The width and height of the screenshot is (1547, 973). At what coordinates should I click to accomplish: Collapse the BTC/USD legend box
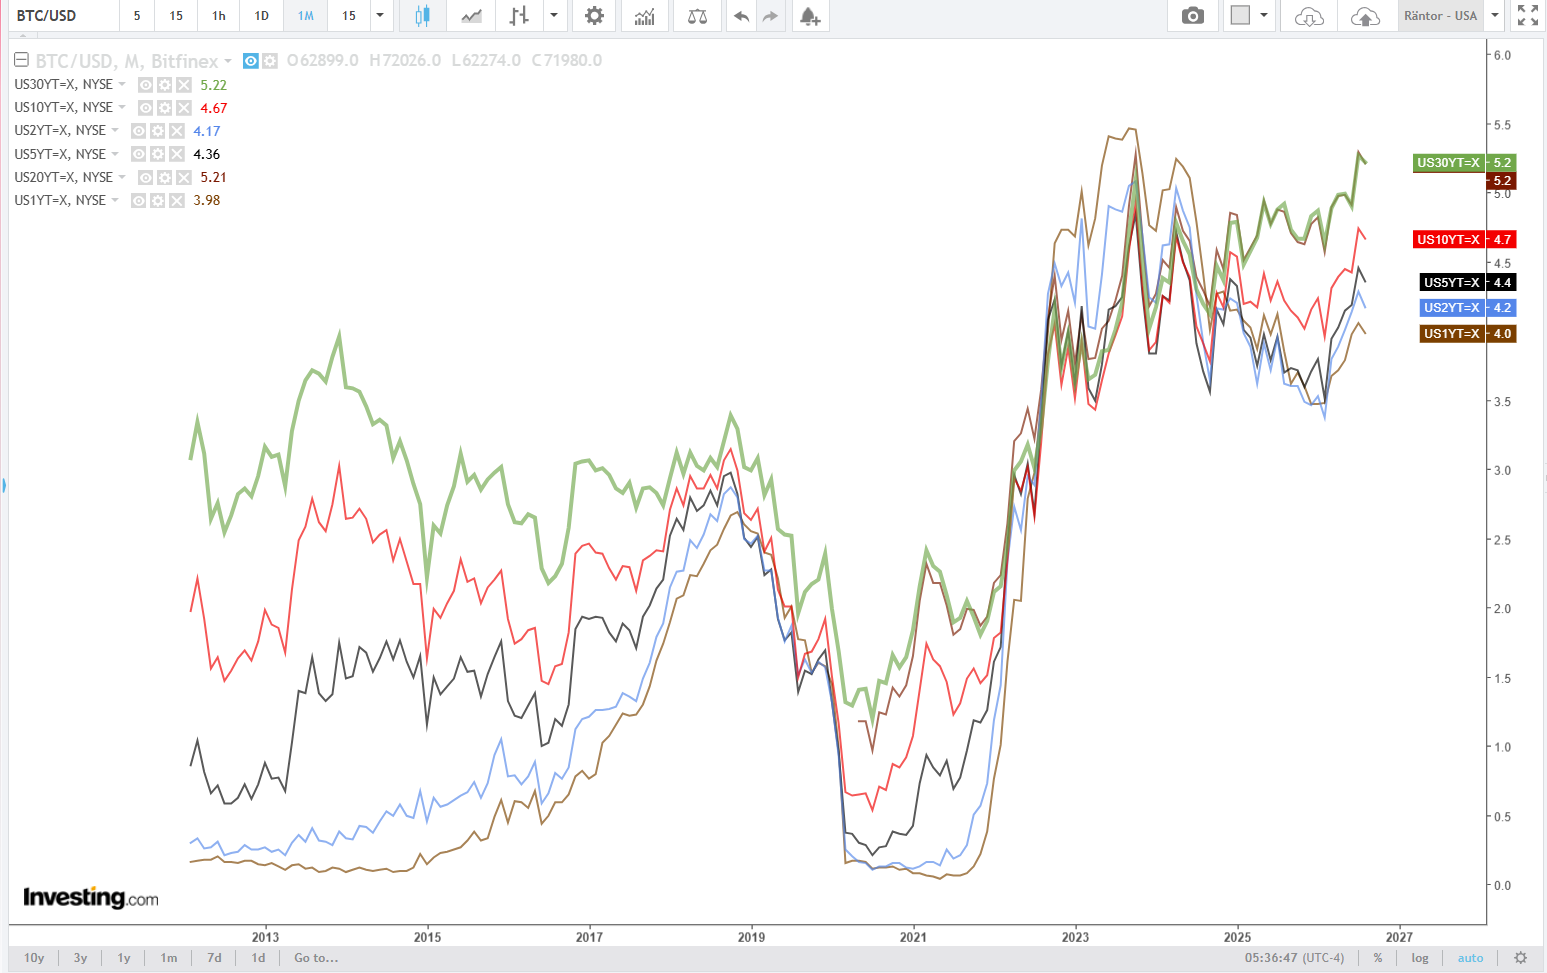[x=21, y=60]
